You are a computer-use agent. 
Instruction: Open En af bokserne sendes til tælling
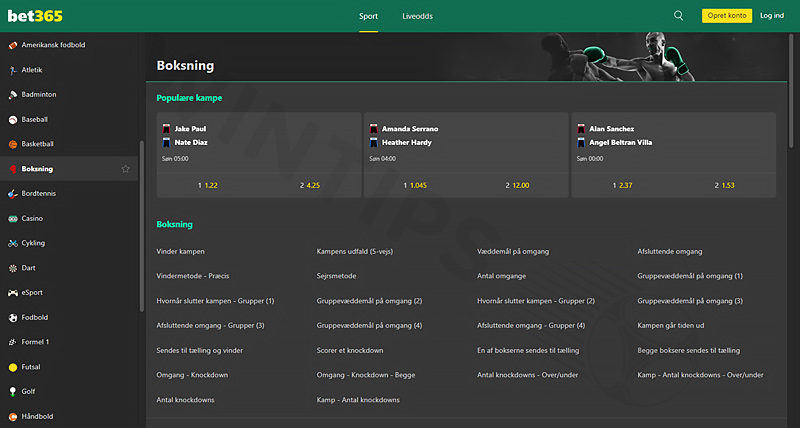pos(528,350)
